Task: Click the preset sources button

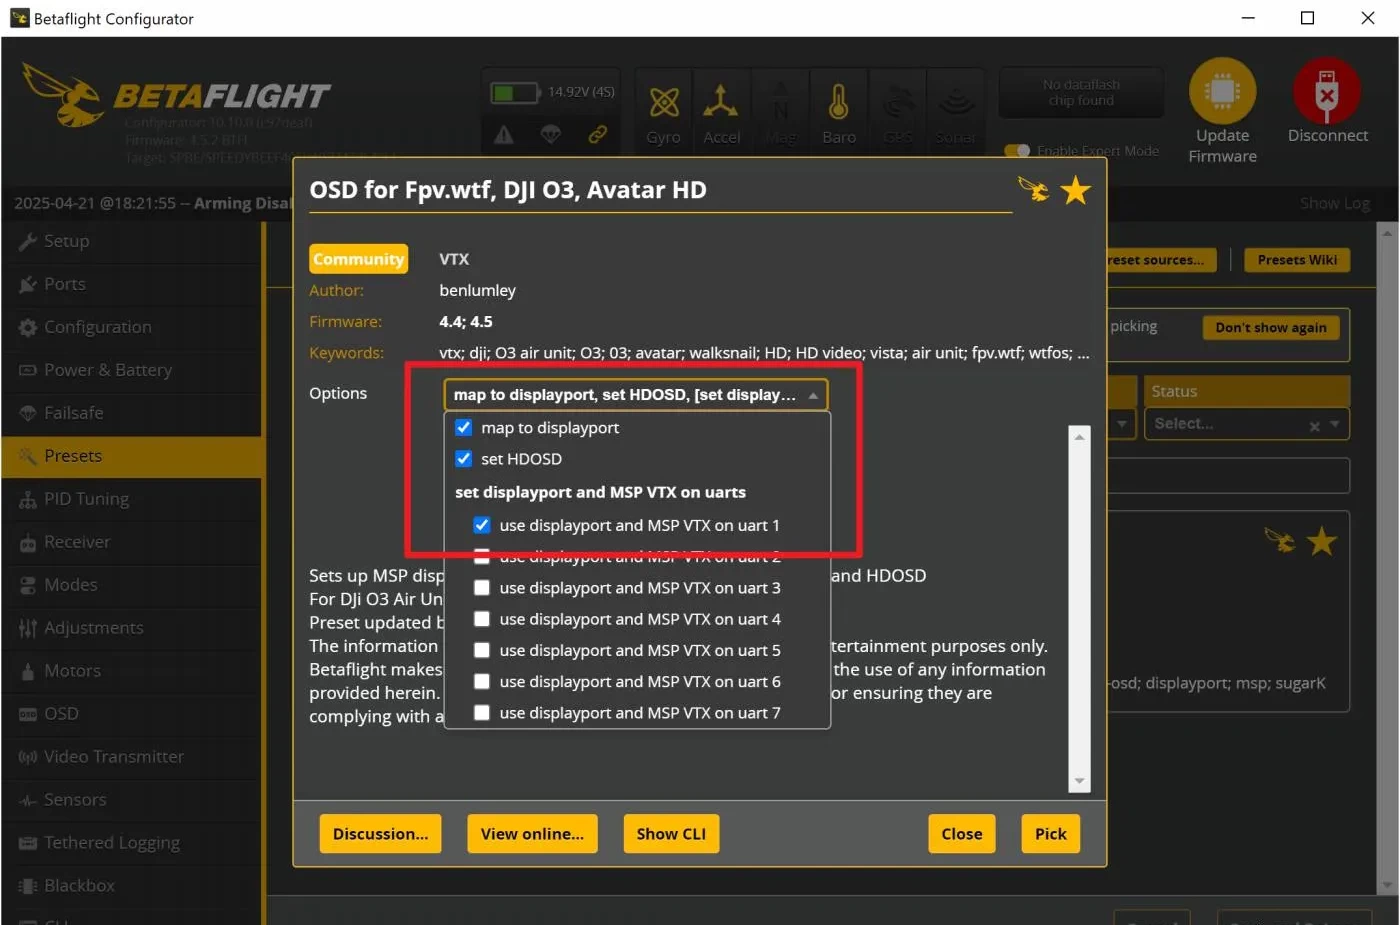Action: coord(1161,260)
